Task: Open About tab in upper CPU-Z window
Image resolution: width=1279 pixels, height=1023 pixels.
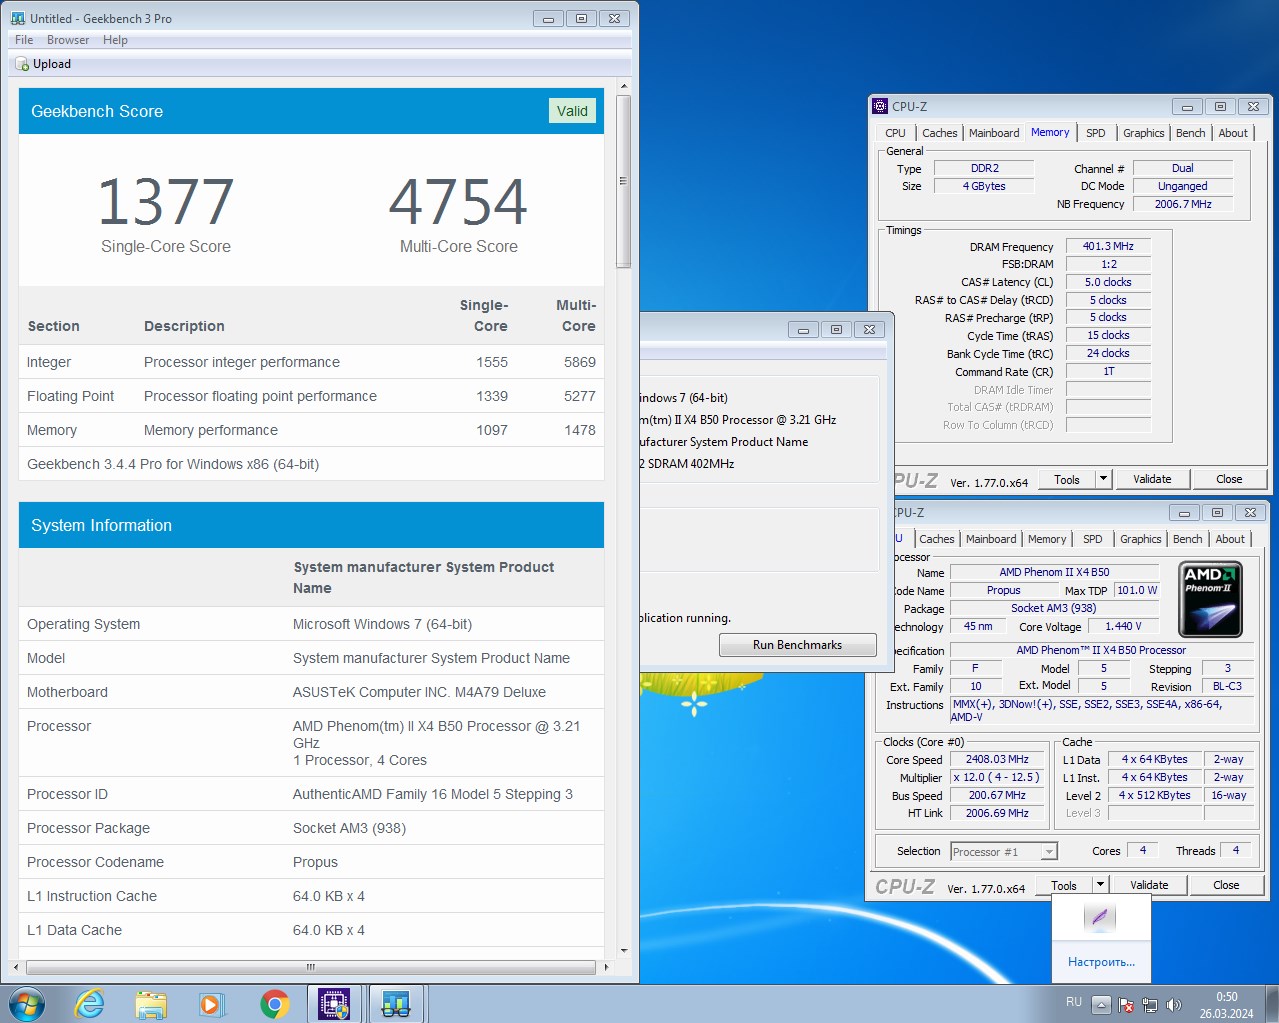Action: (x=1233, y=133)
